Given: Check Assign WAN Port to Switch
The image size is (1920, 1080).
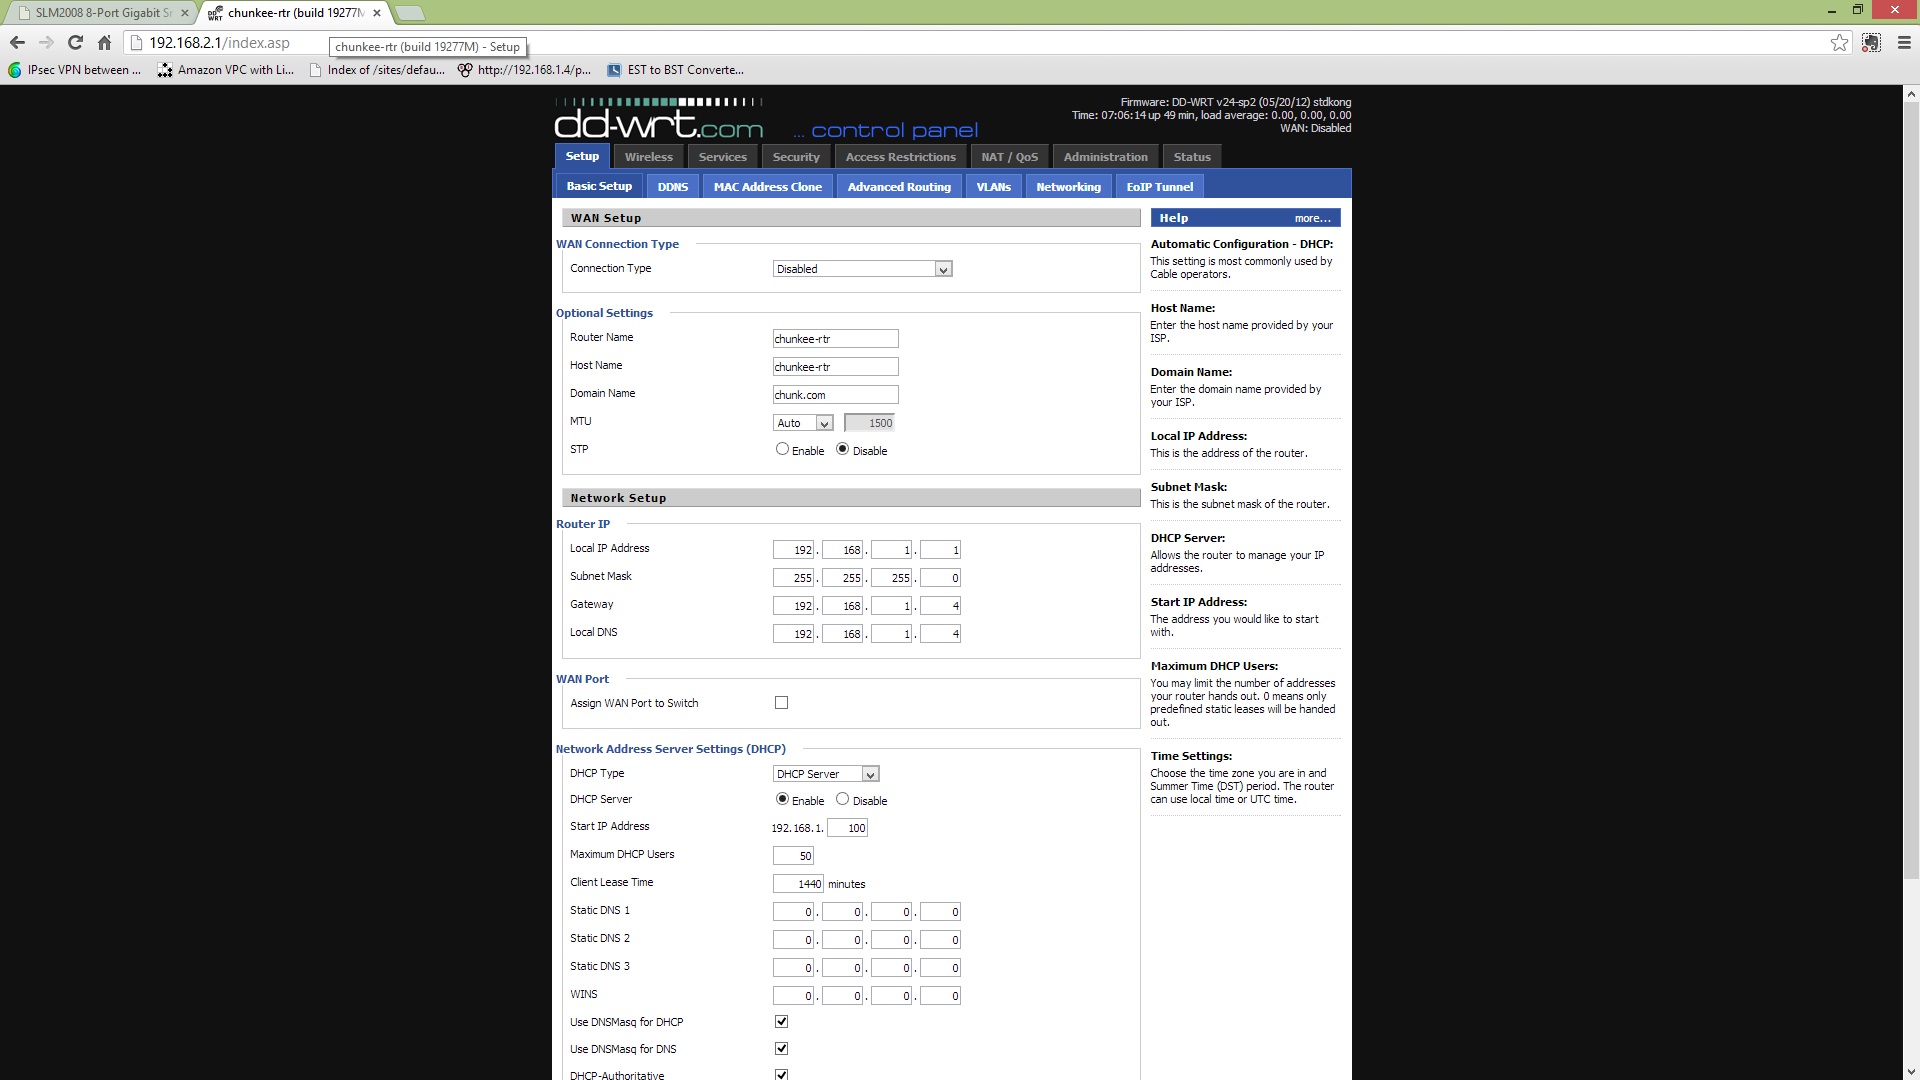Looking at the screenshot, I should click(781, 703).
